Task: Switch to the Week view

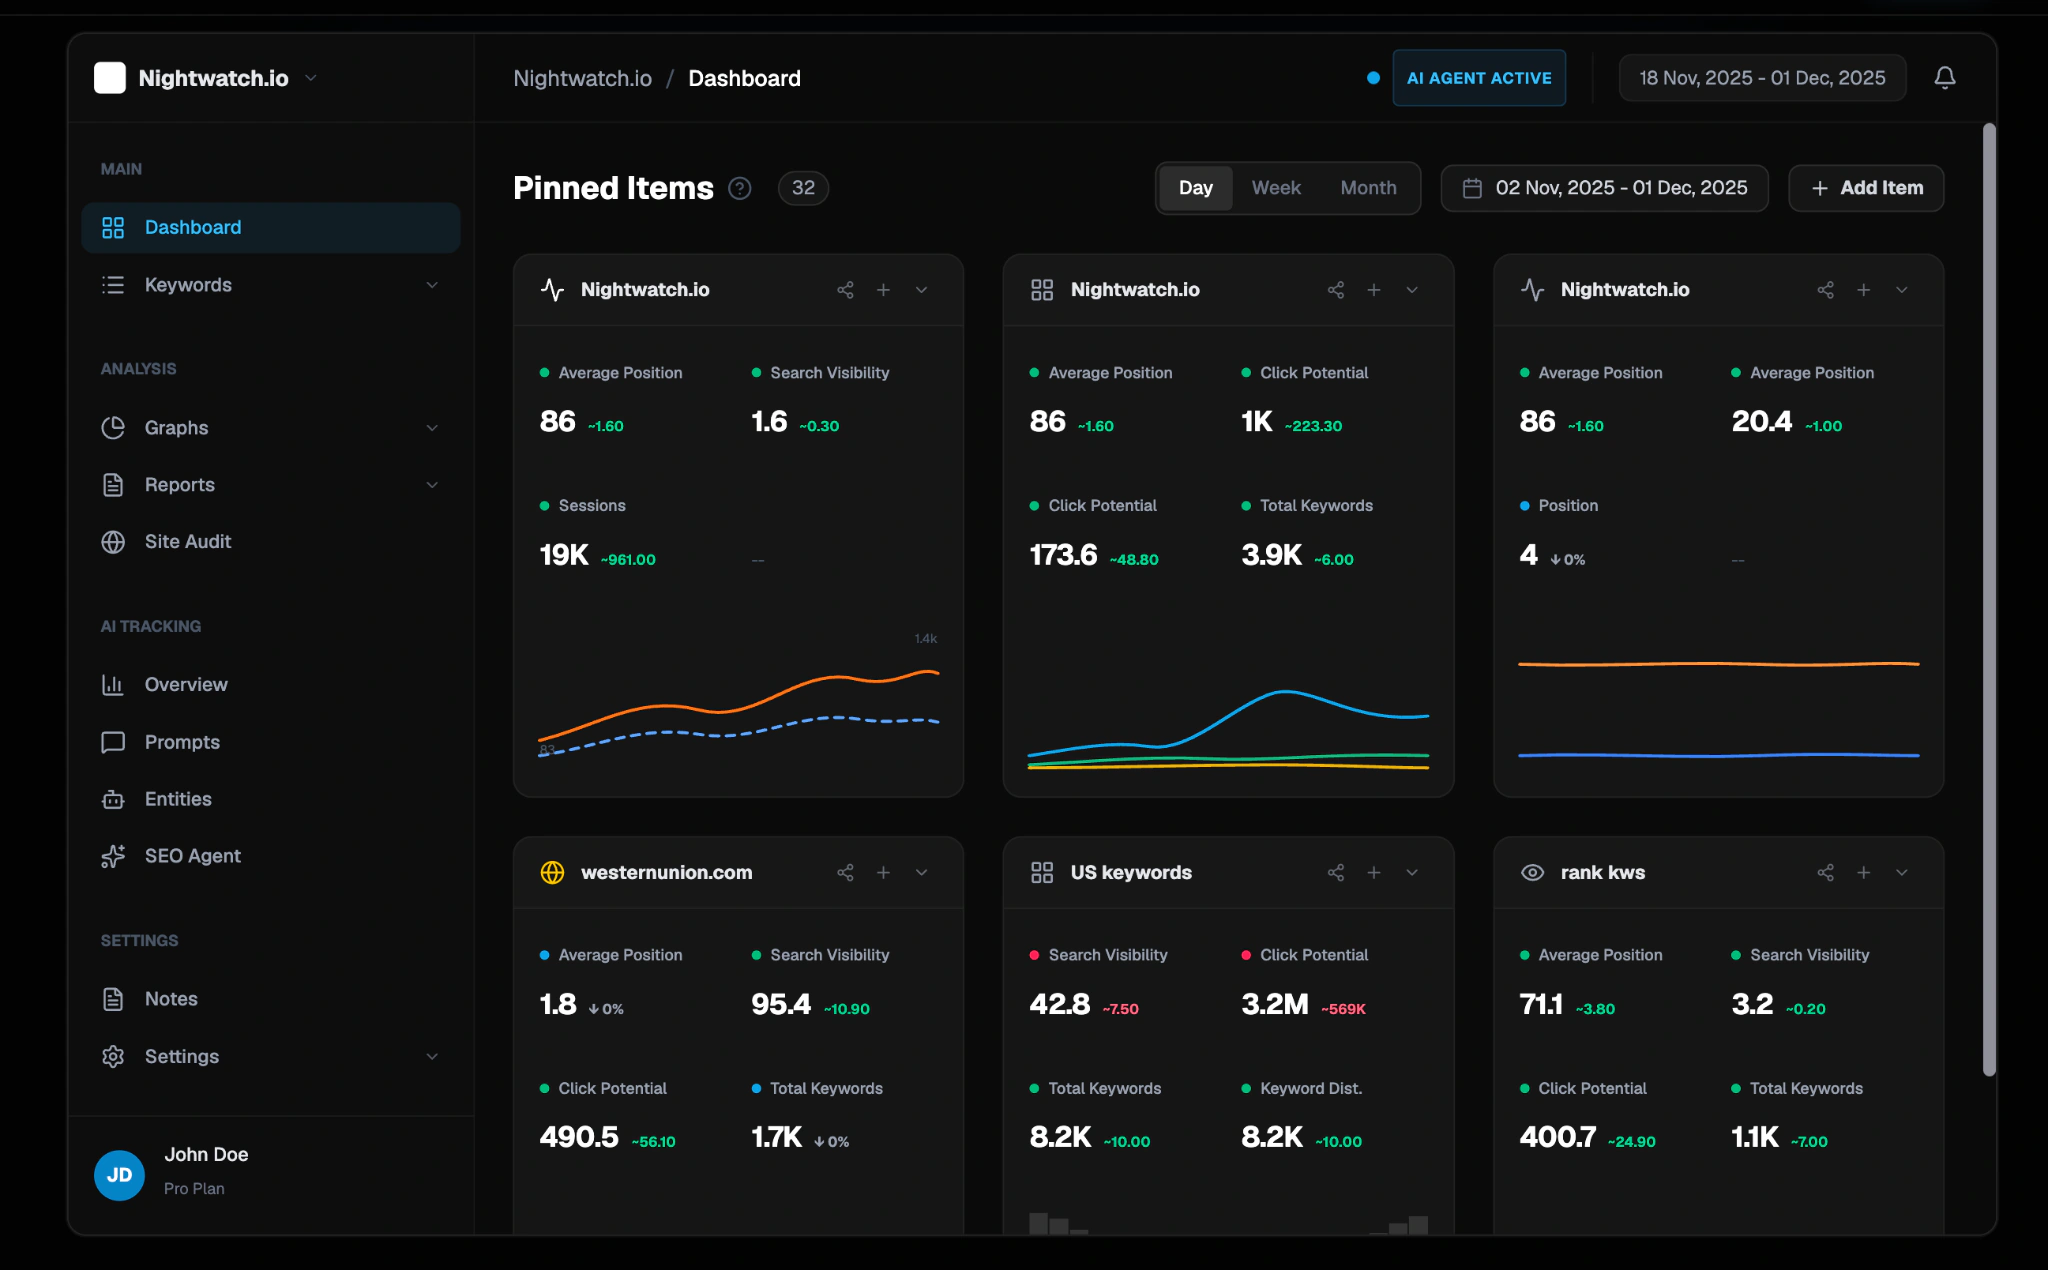Action: [x=1276, y=188]
